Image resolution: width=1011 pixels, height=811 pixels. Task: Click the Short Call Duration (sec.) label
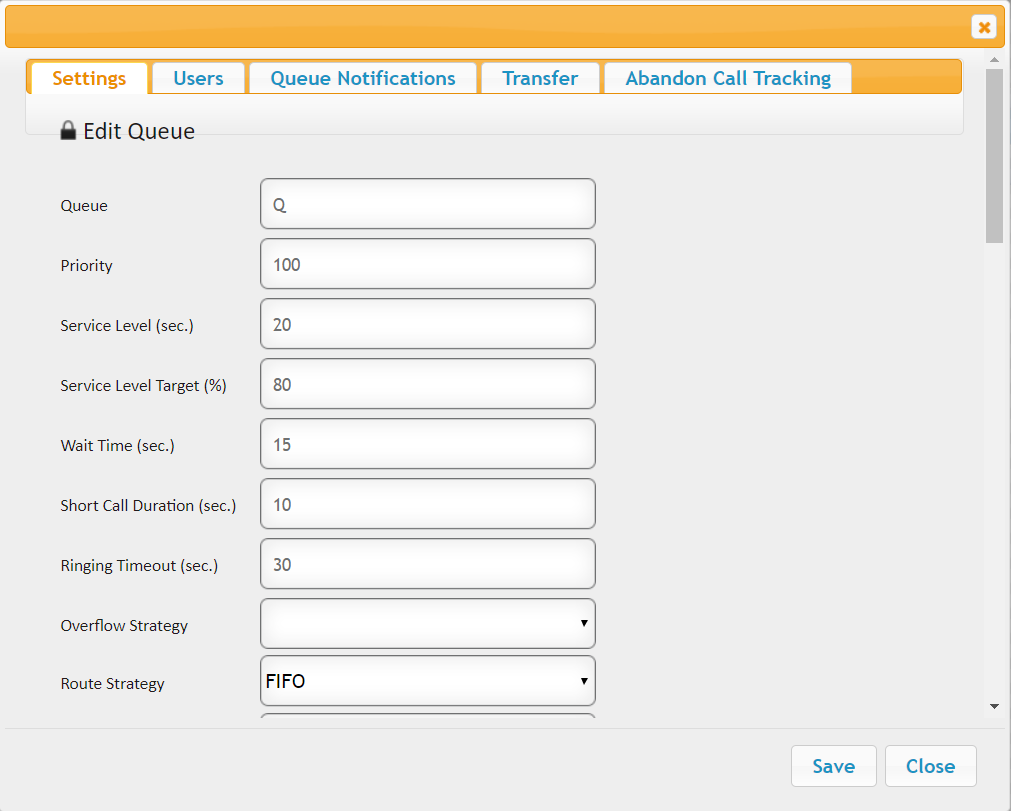pyautogui.click(x=148, y=505)
